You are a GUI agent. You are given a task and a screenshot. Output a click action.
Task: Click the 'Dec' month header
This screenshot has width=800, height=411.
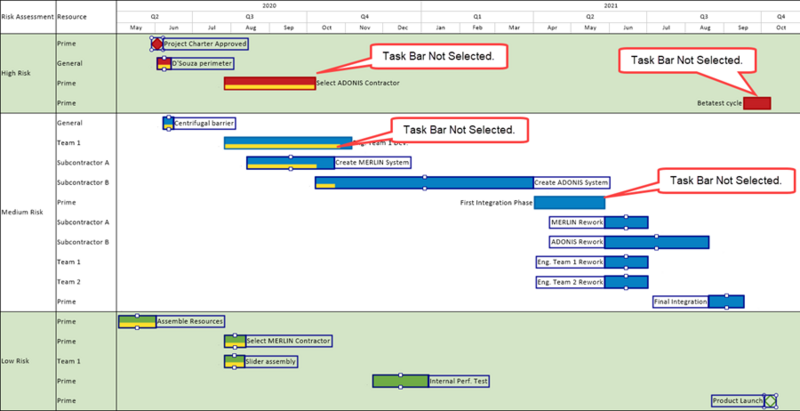point(402,28)
